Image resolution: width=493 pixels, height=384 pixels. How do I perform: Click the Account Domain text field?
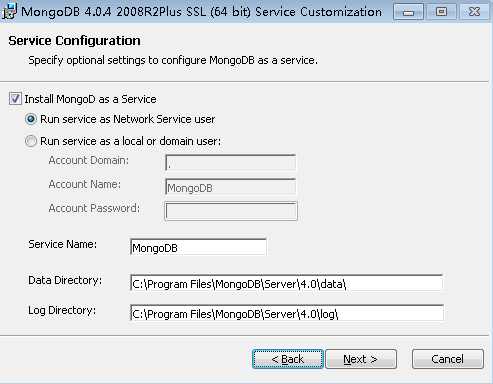click(x=230, y=163)
